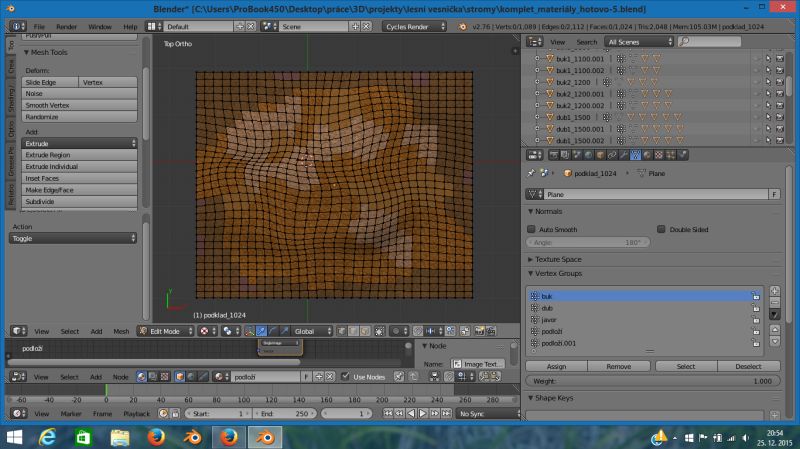Open the Render tab in Properties

(554, 155)
